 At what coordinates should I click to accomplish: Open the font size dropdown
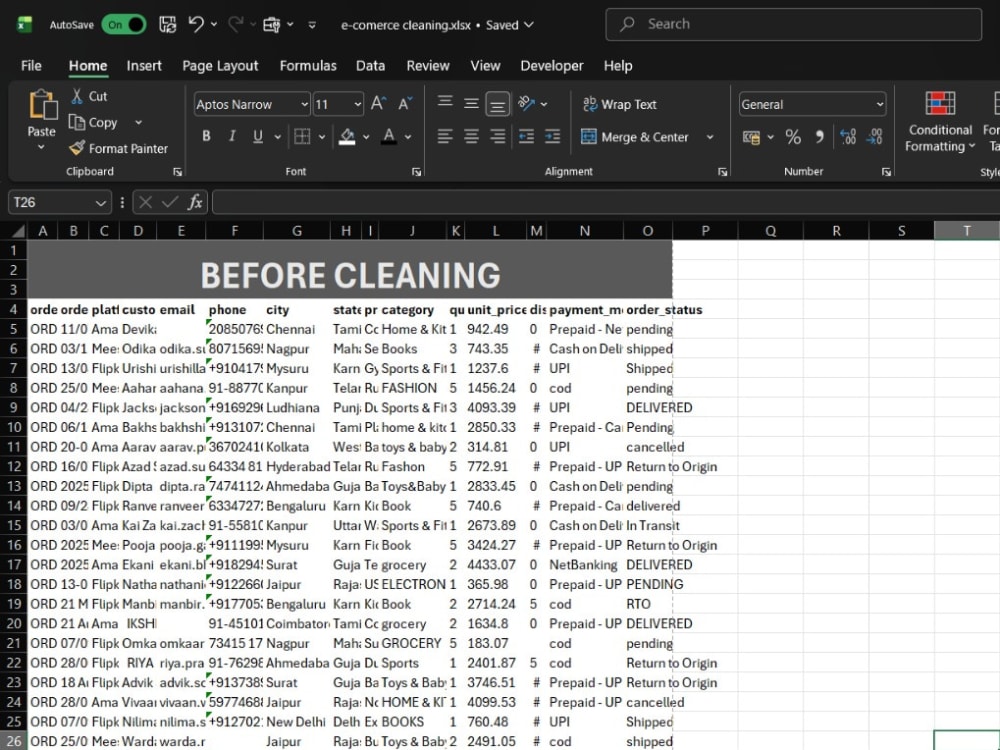(x=357, y=104)
